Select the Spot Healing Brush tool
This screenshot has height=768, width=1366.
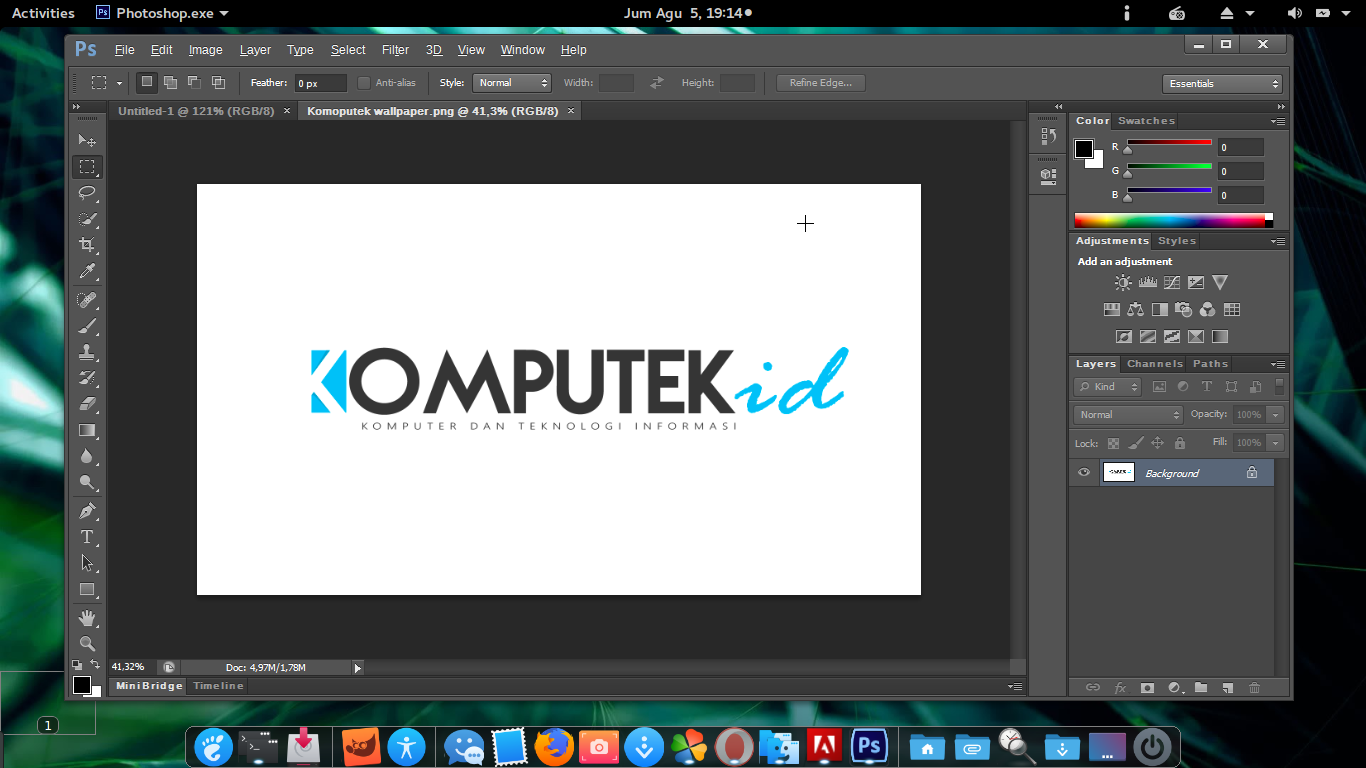[x=87, y=300]
